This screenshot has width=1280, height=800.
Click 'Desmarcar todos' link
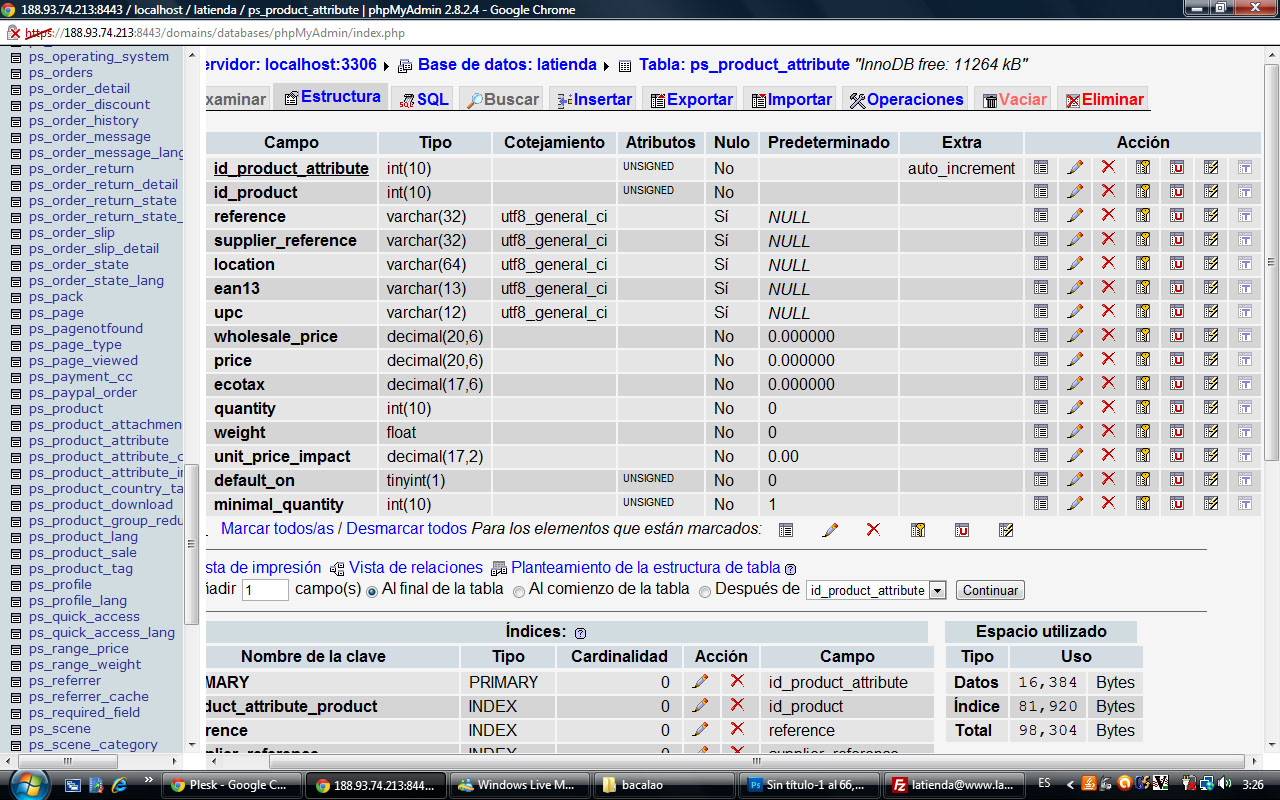[x=406, y=528]
